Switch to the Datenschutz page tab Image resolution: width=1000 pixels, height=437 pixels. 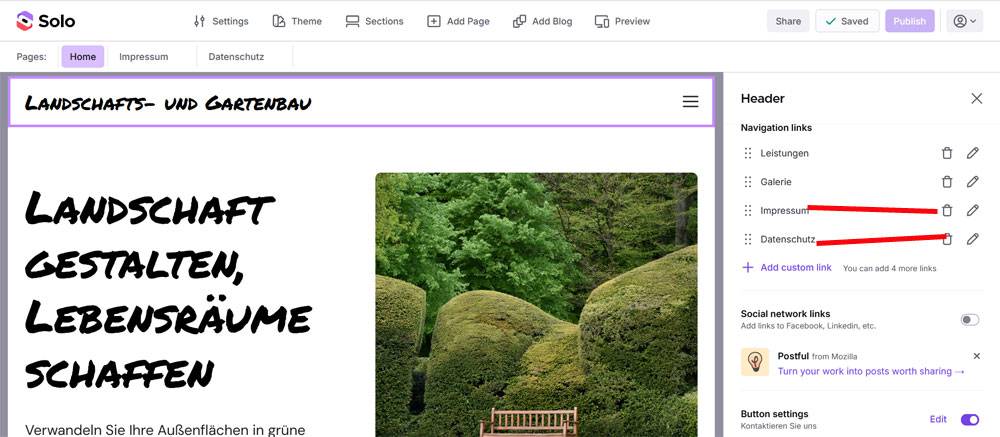pos(236,57)
